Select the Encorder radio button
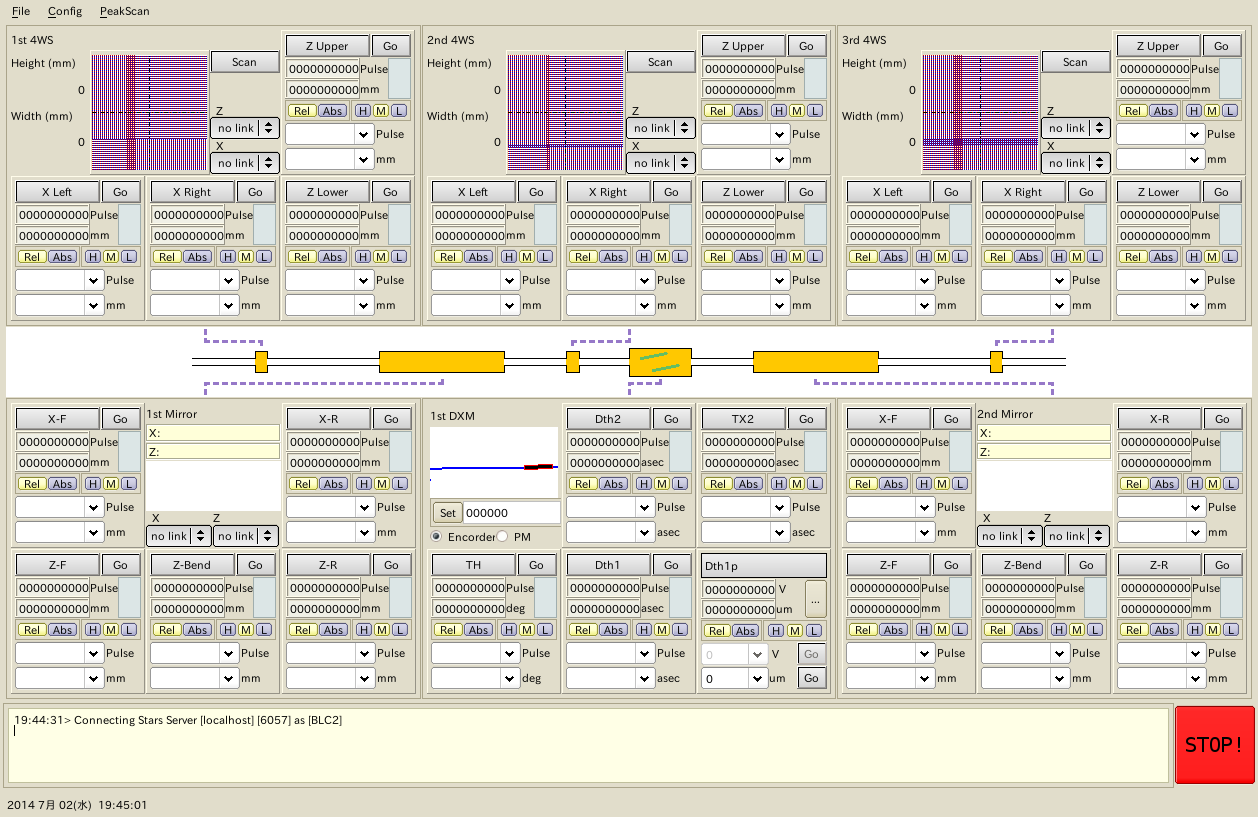The width and height of the screenshot is (1258, 817). coord(437,537)
